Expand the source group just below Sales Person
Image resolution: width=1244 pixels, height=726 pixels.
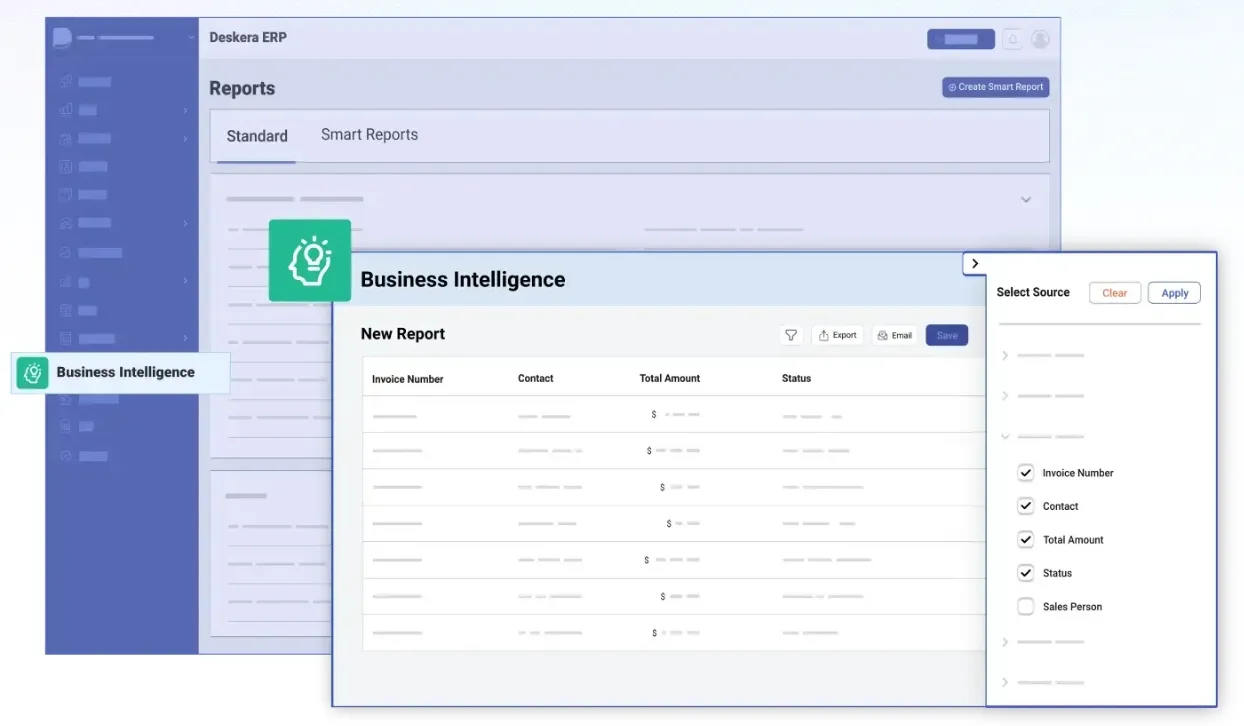point(1005,642)
